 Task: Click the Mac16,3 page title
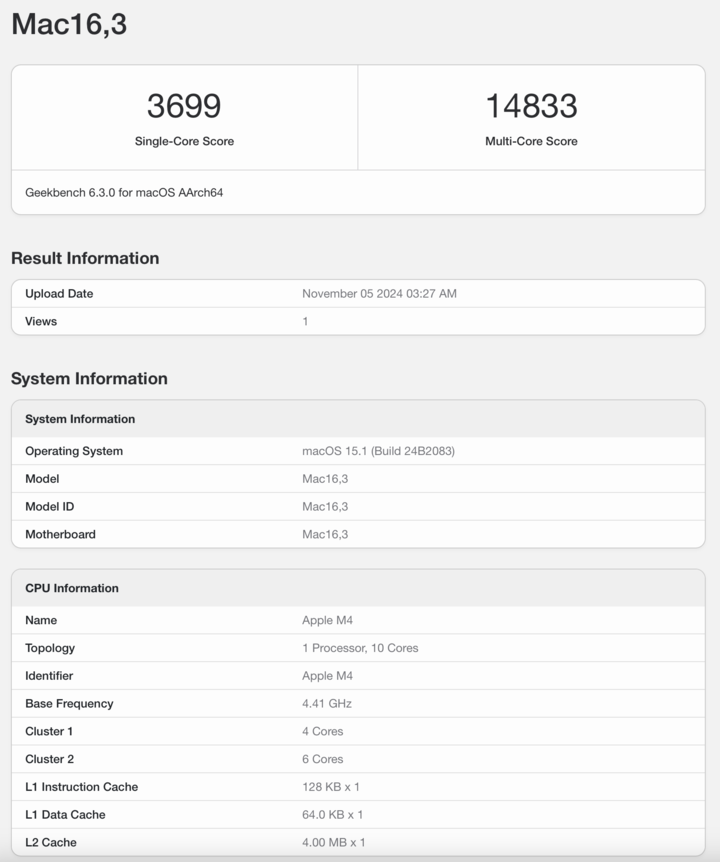tap(69, 24)
